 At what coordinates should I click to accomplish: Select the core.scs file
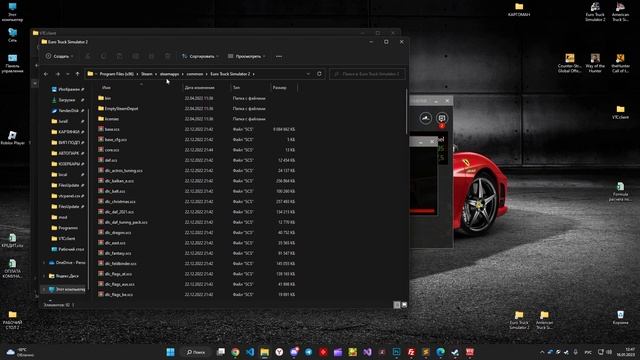[109, 150]
